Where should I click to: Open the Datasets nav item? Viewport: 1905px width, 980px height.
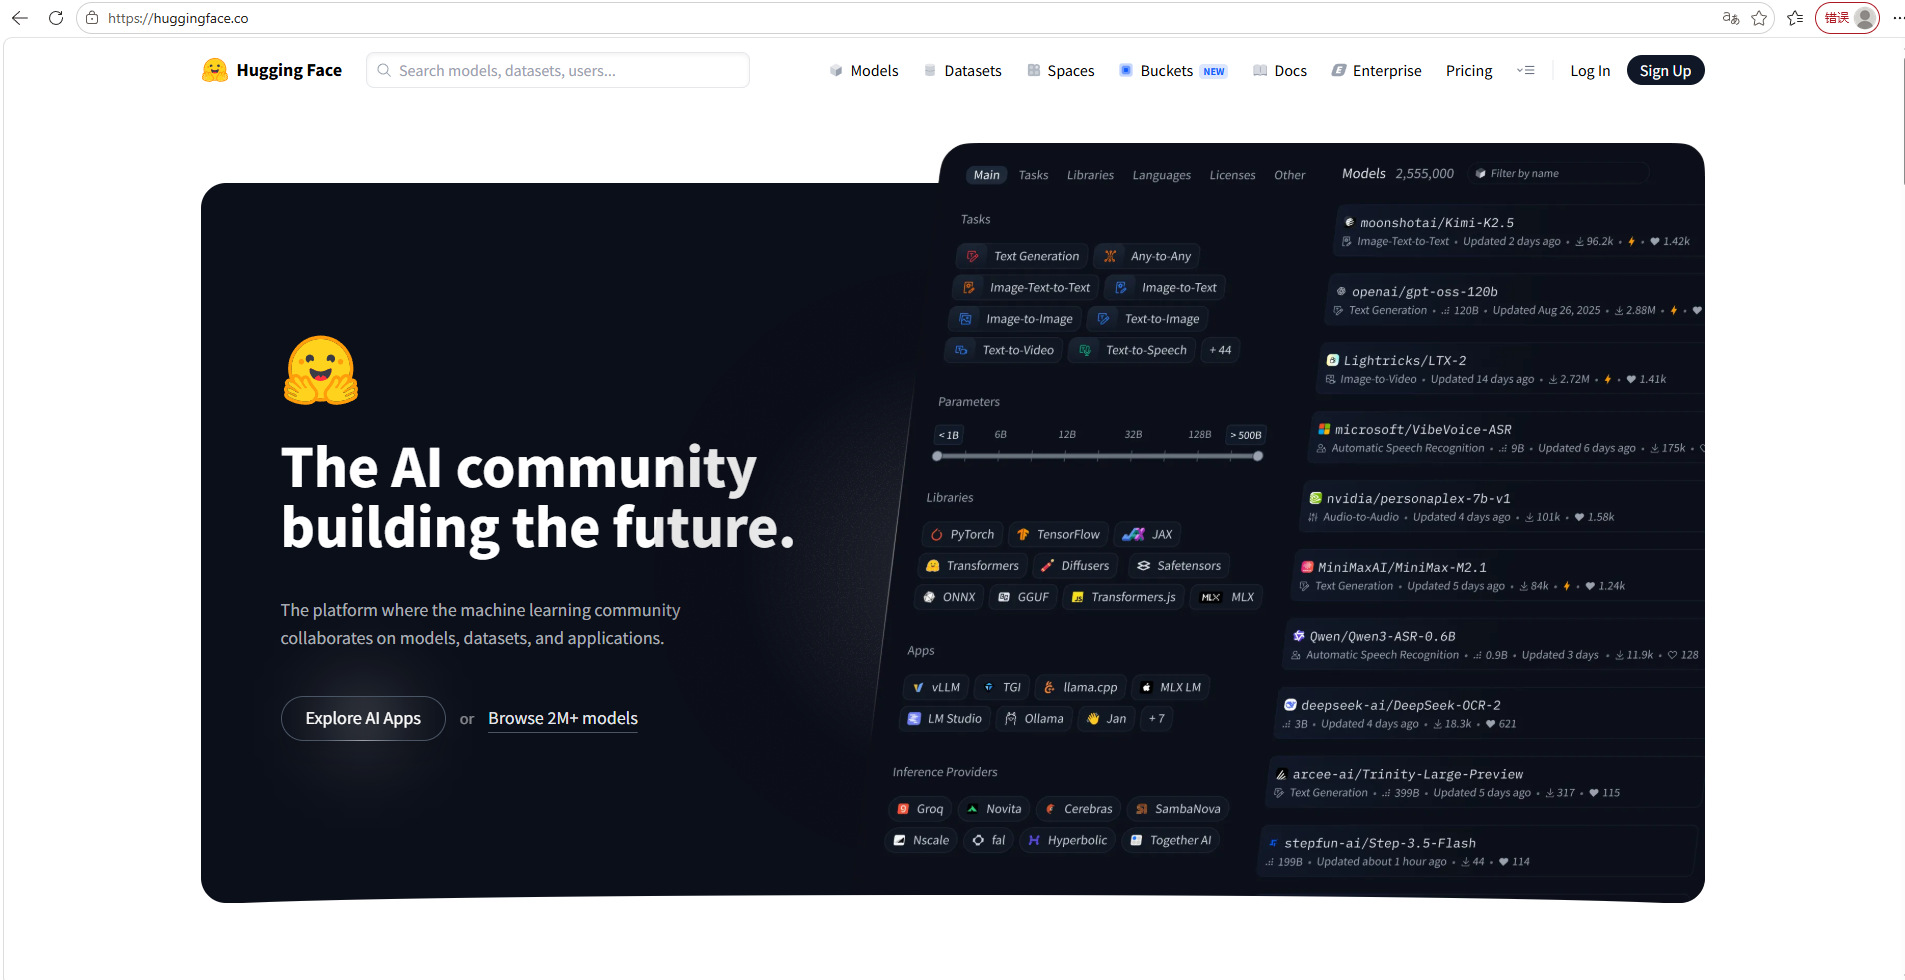(x=962, y=70)
